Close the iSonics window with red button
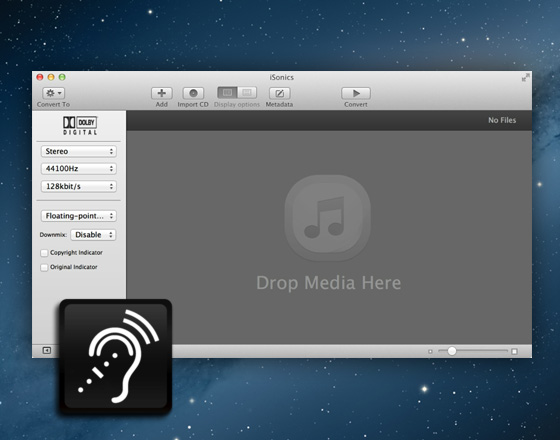The image size is (560, 440). [x=40, y=77]
